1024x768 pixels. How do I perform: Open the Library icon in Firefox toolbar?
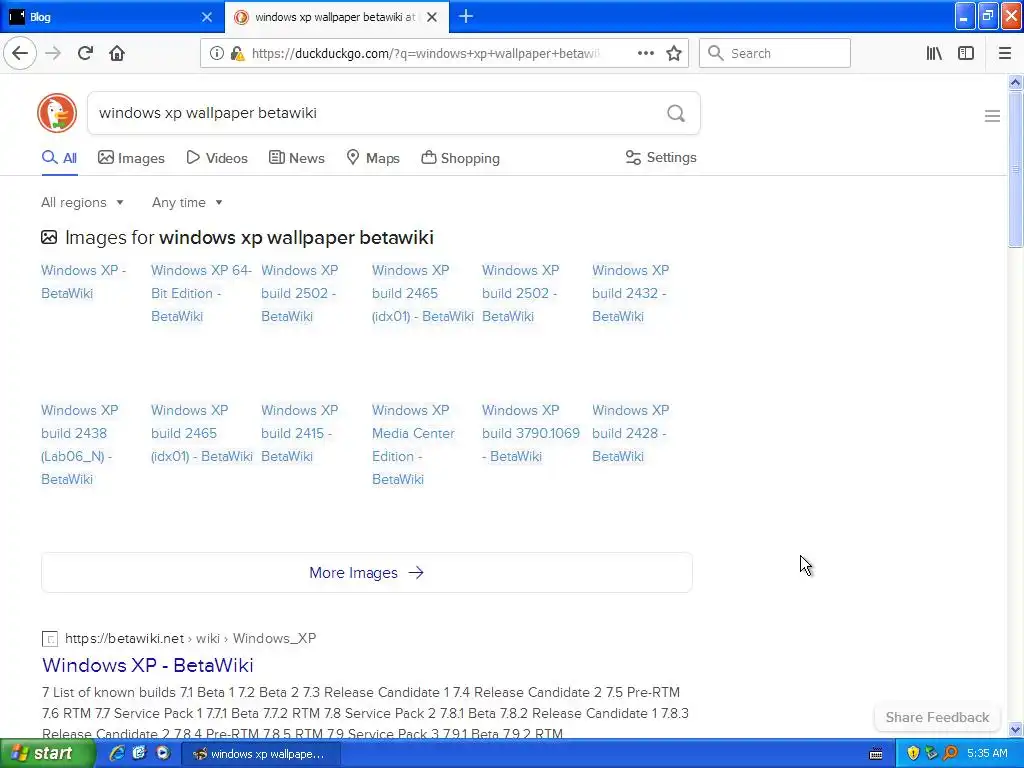(x=934, y=54)
